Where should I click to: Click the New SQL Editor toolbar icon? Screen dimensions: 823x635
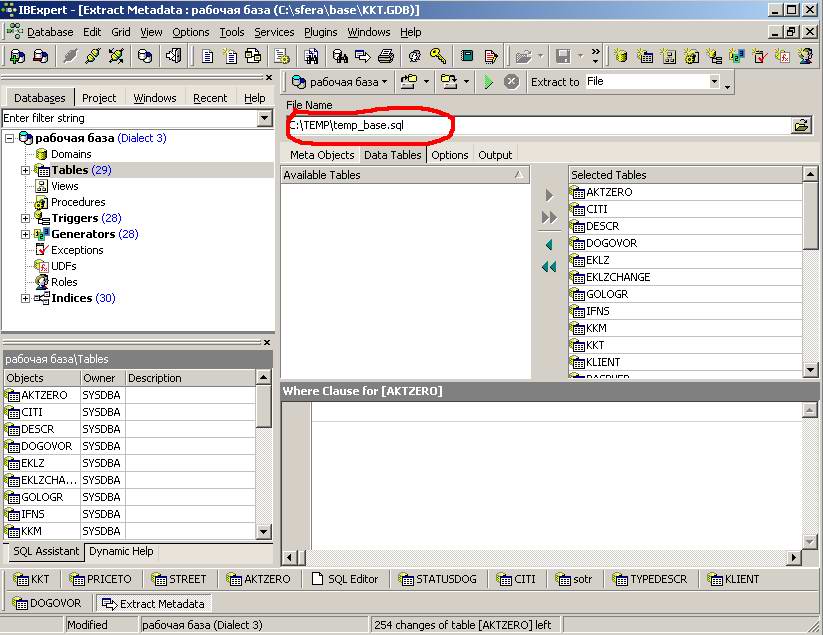tap(231, 56)
